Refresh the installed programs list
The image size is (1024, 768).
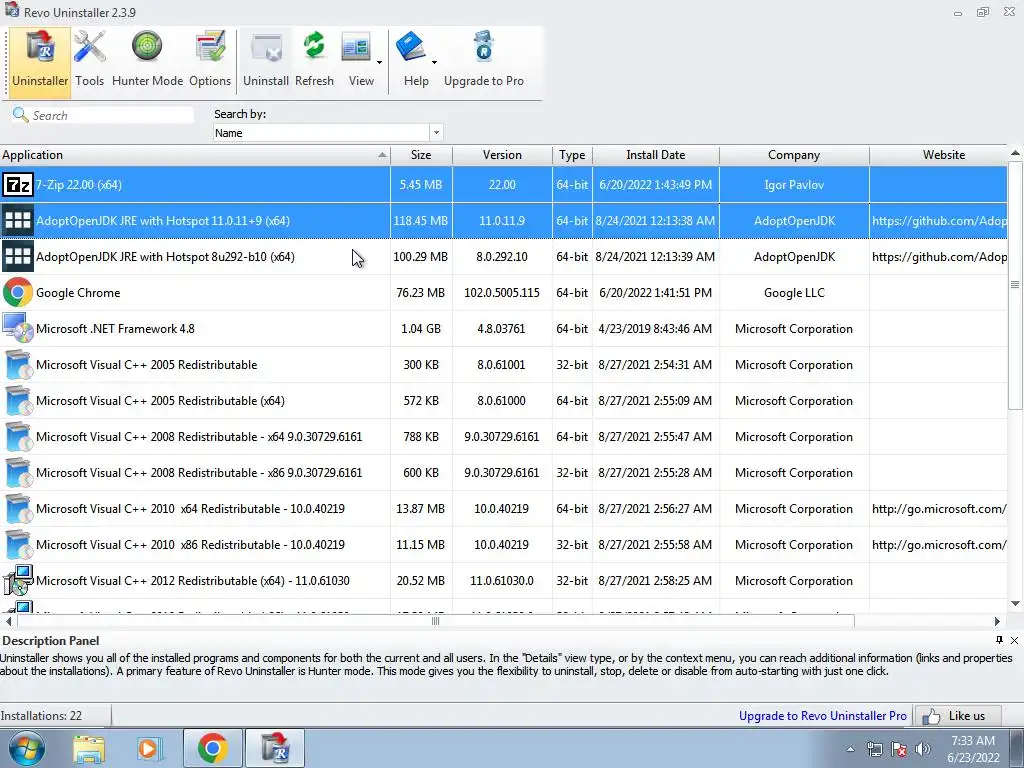click(x=314, y=47)
